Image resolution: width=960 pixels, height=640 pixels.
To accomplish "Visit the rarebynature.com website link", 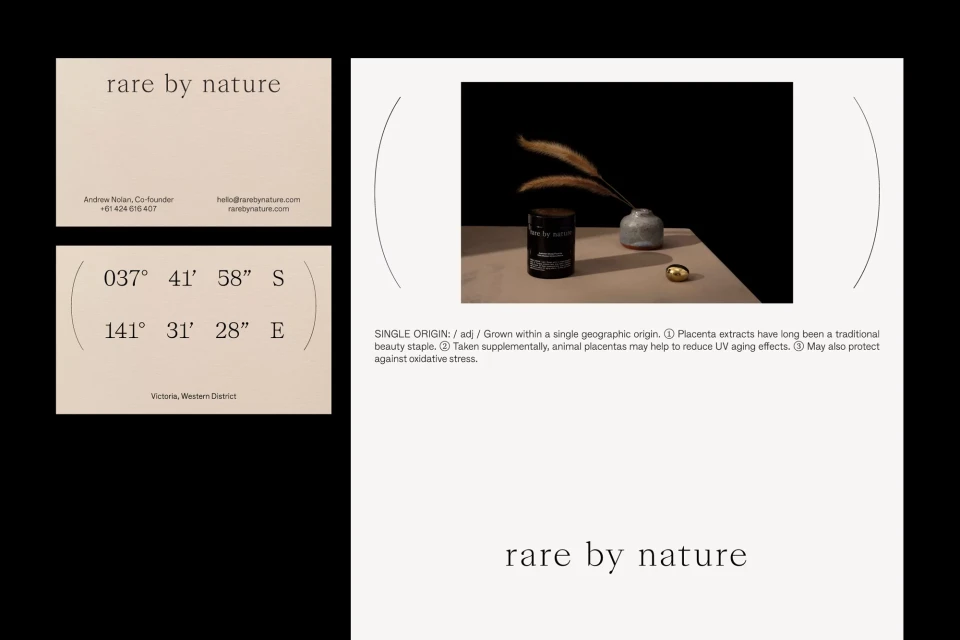I will coord(258,209).
